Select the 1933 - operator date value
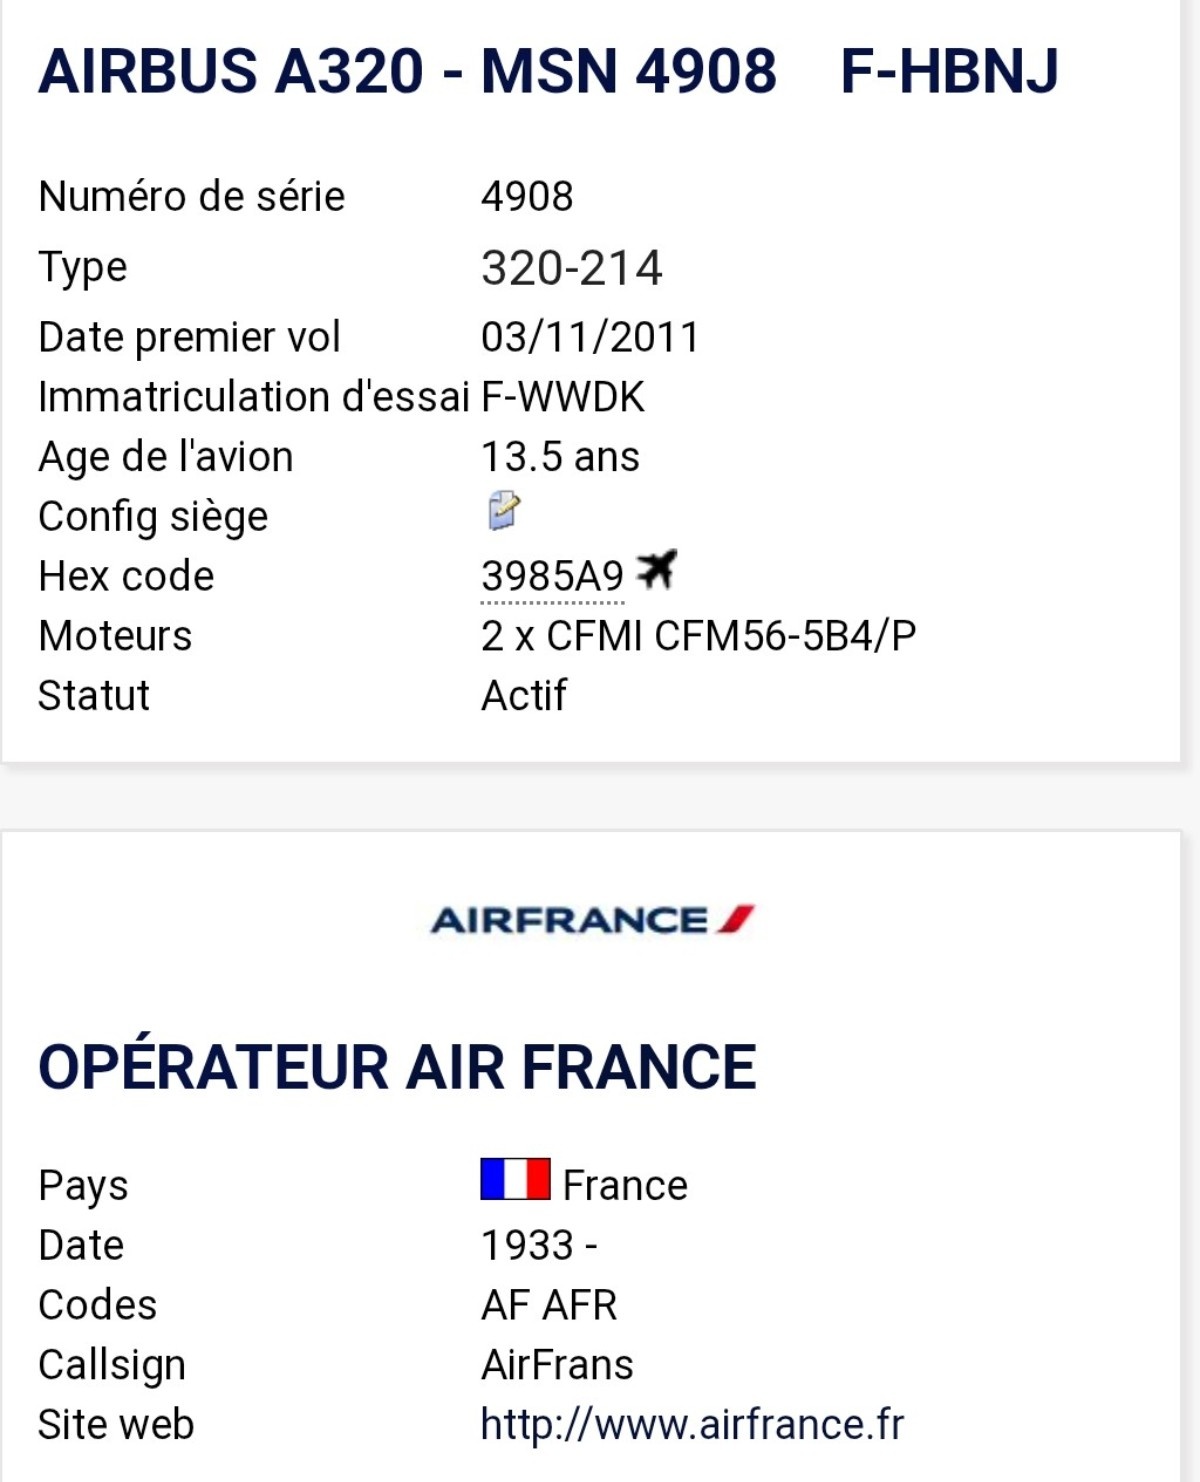The image size is (1200, 1482). tap(539, 1245)
